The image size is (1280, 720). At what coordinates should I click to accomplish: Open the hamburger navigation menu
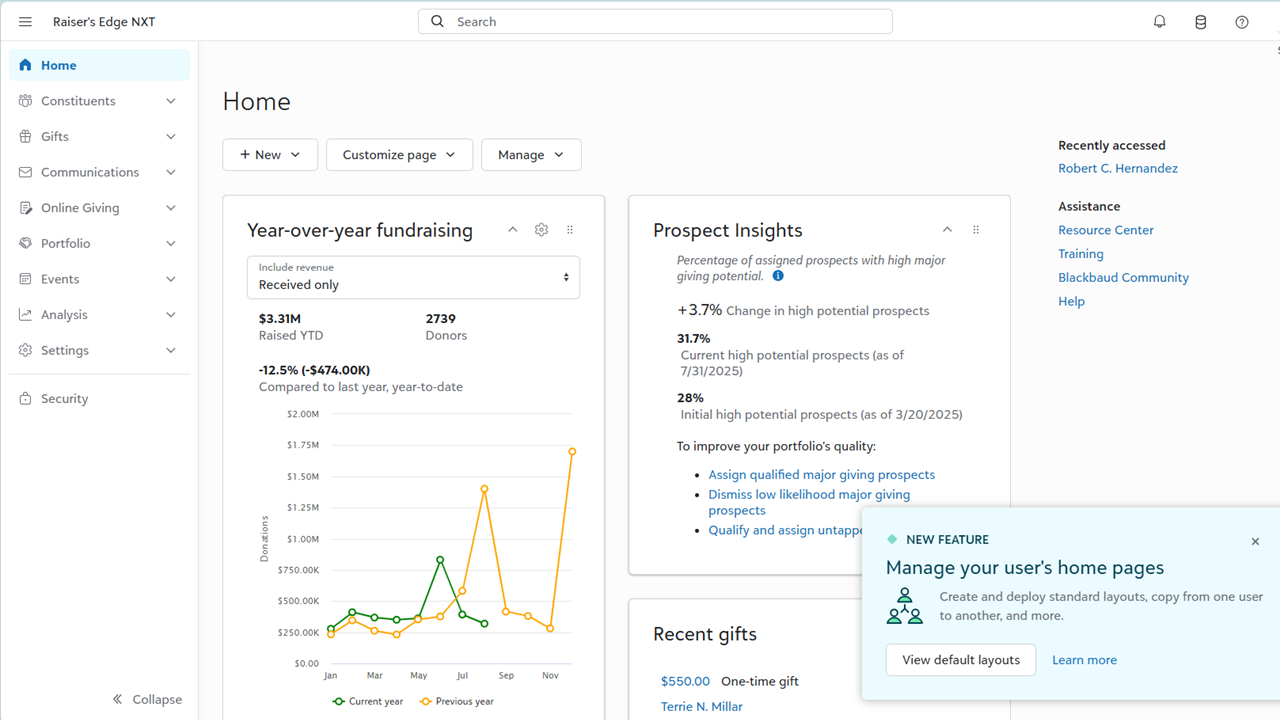click(x=25, y=22)
